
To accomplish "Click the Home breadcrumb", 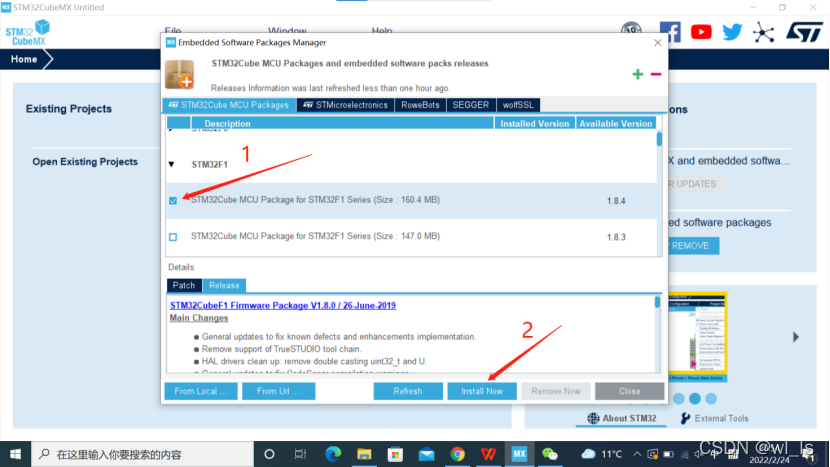I will 24,59.
